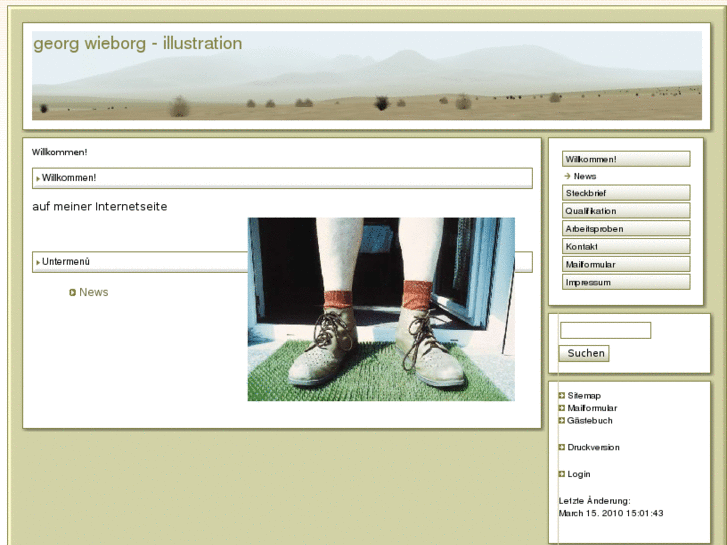Viewport: 727px width, 545px height.
Task: Open the Arbeitsproben menu entry
Action: pos(626,229)
